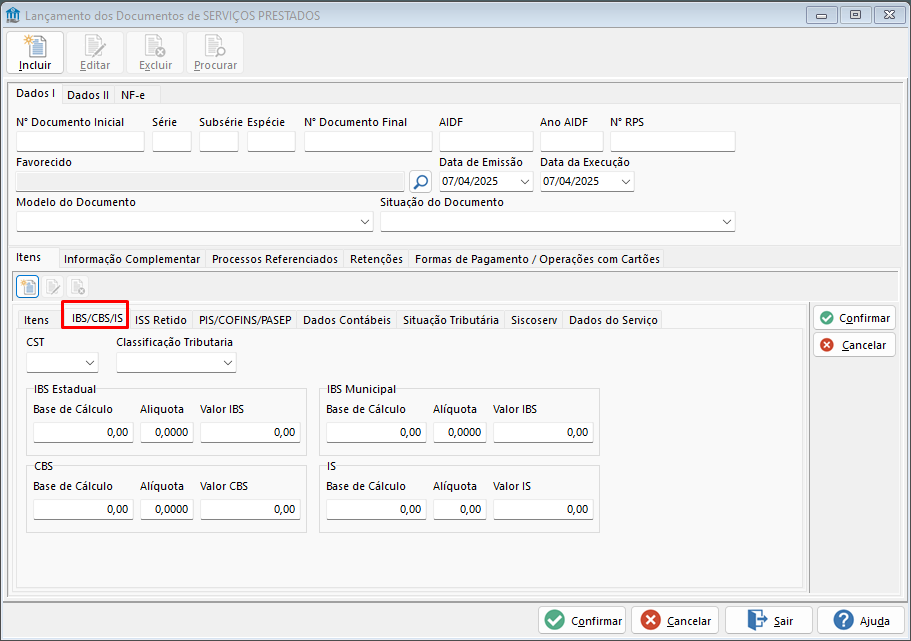The width and height of the screenshot is (911, 641).
Task: Select the IBS/CBS/IS sub-tab
Action: (96, 318)
